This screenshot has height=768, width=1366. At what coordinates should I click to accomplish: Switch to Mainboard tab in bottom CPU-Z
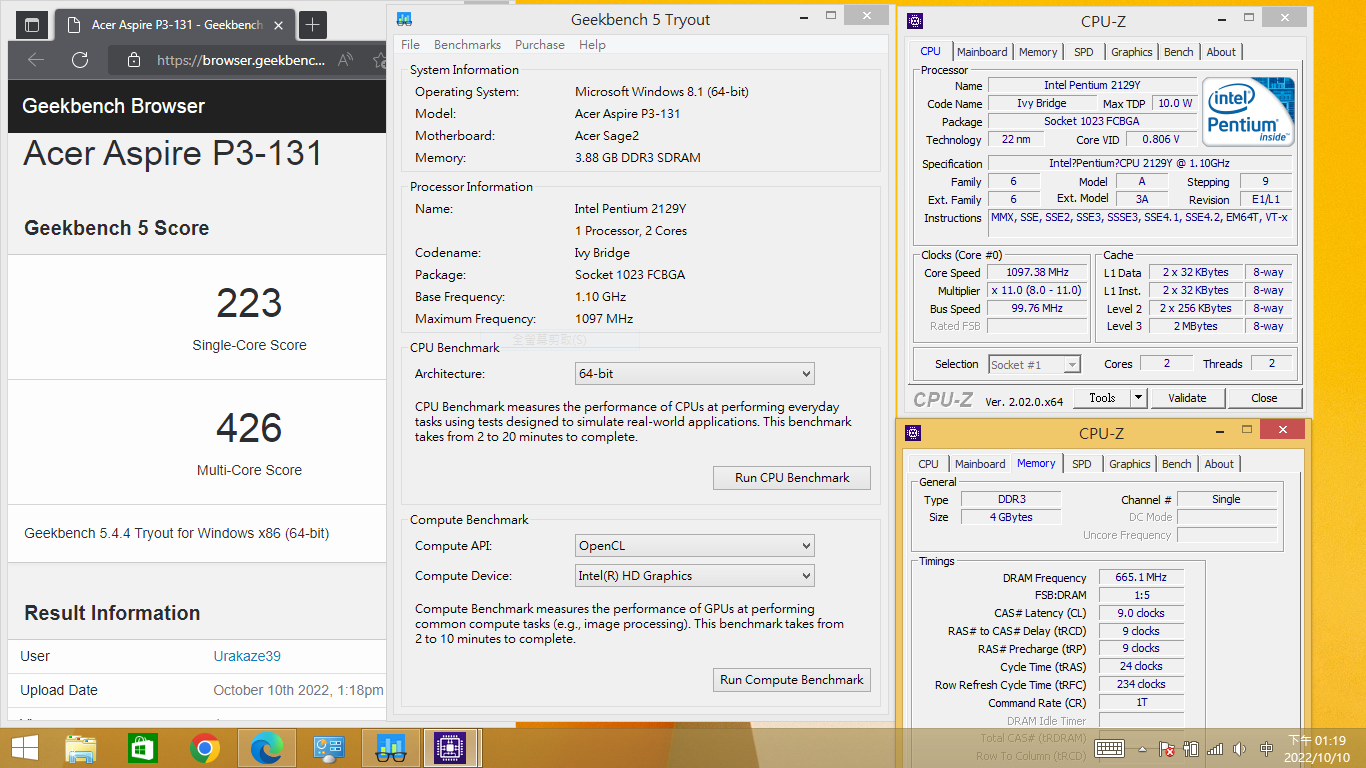point(980,464)
